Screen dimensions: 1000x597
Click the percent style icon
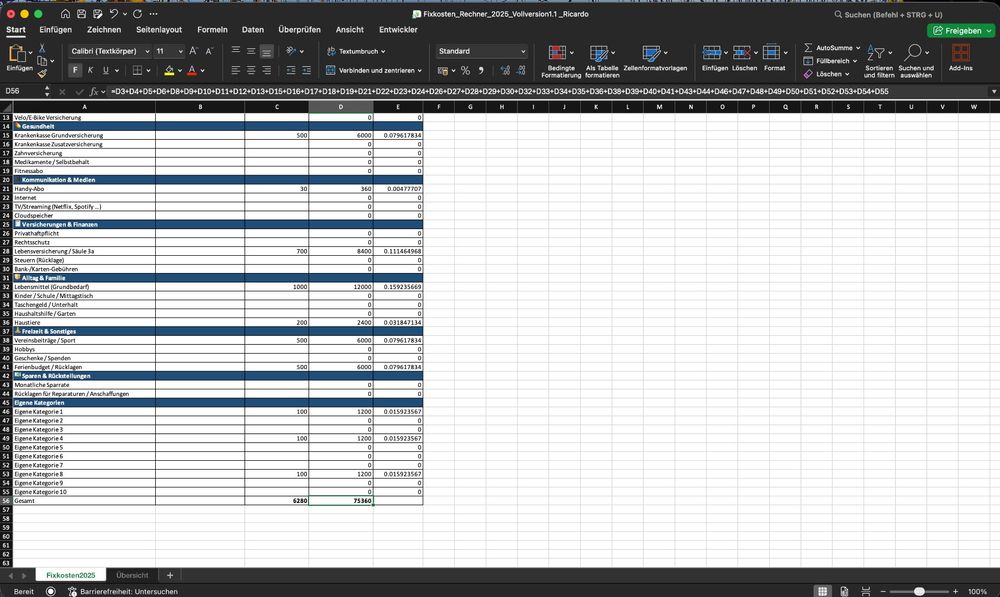tap(465, 71)
